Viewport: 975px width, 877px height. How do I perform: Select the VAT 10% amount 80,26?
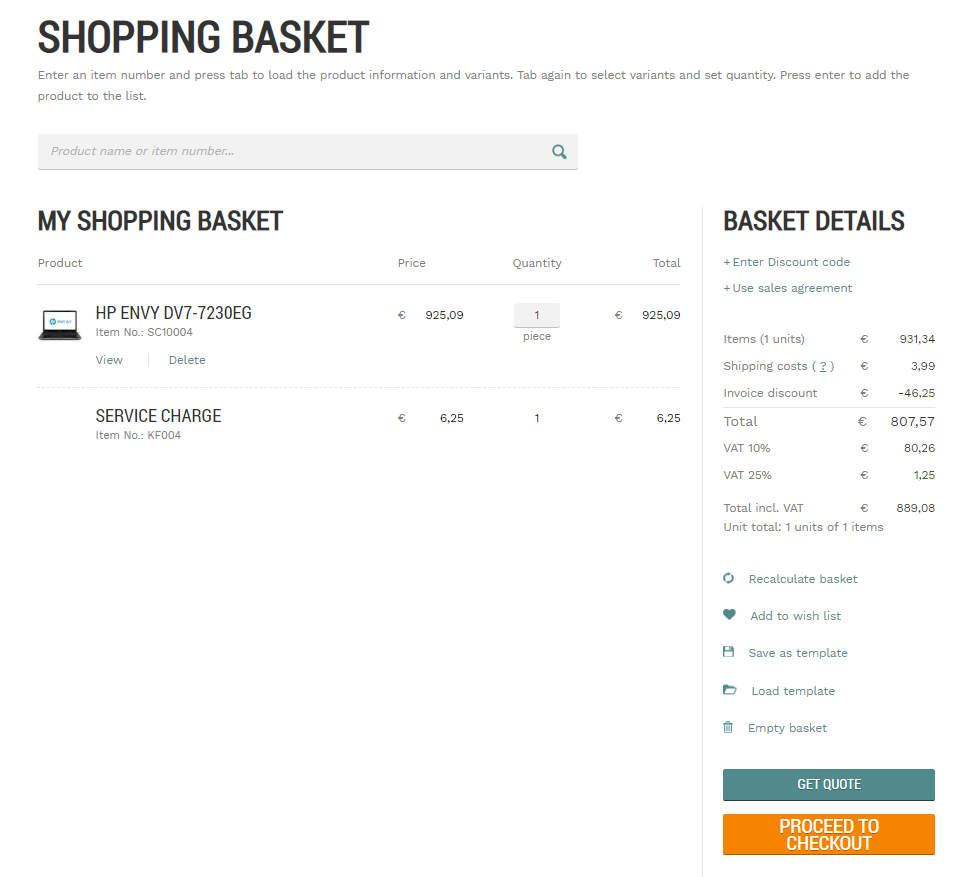(919, 448)
